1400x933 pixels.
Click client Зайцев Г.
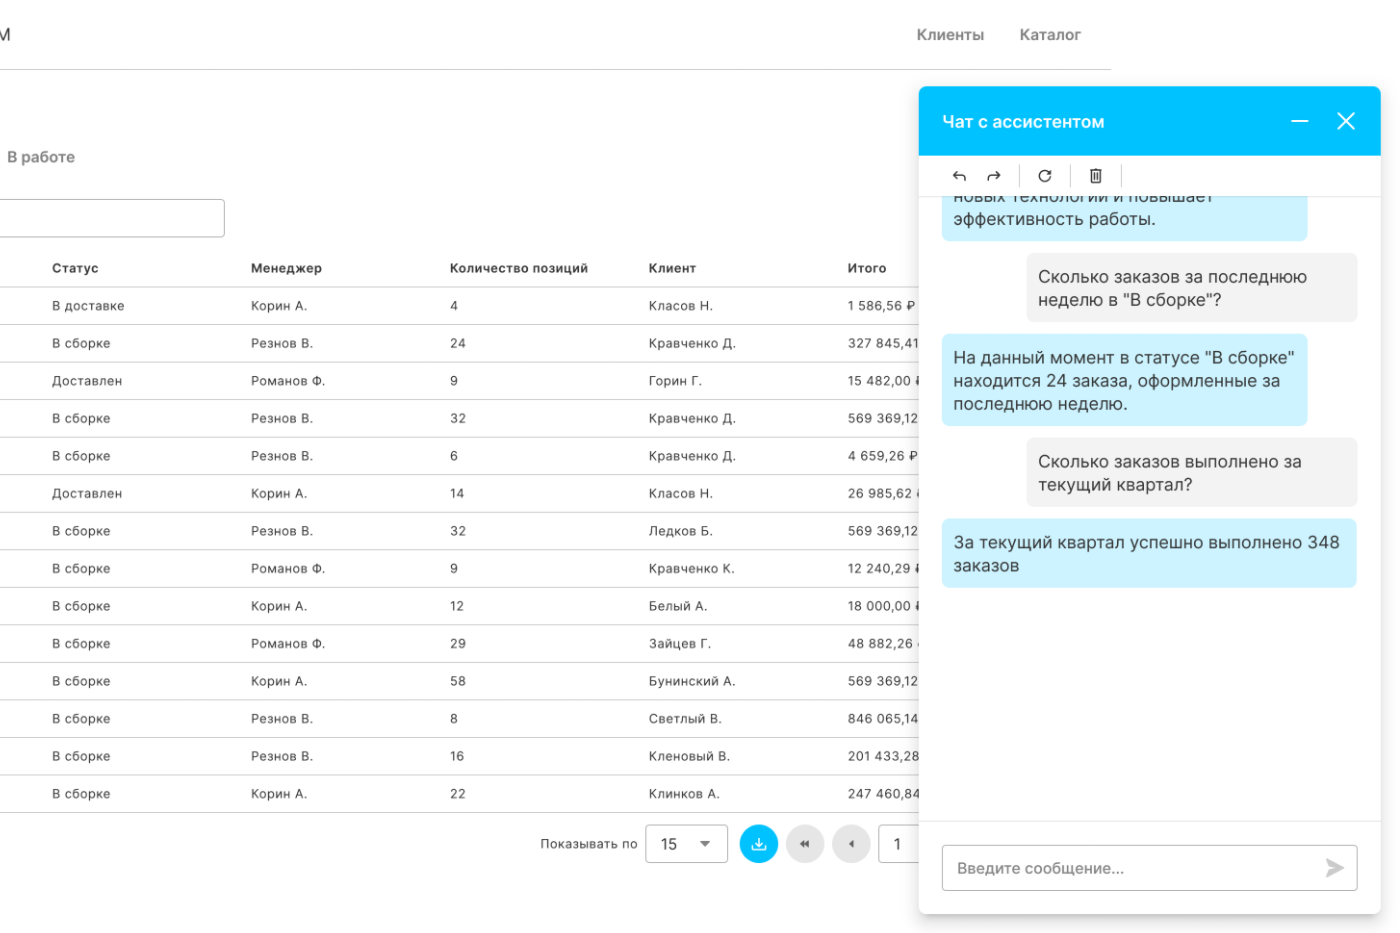[680, 644]
